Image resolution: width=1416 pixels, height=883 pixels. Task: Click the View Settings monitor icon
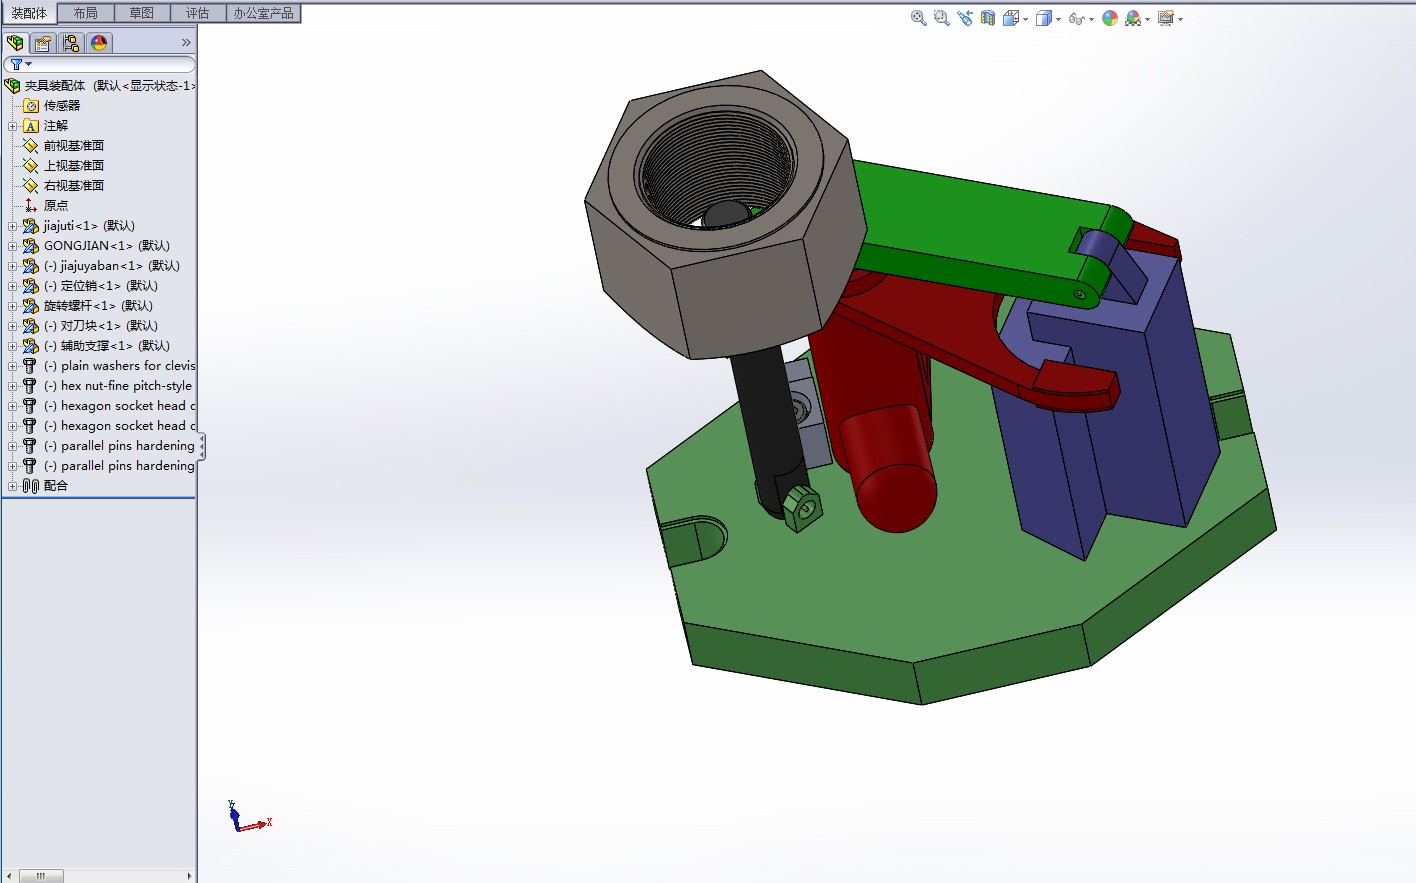[x=1165, y=18]
